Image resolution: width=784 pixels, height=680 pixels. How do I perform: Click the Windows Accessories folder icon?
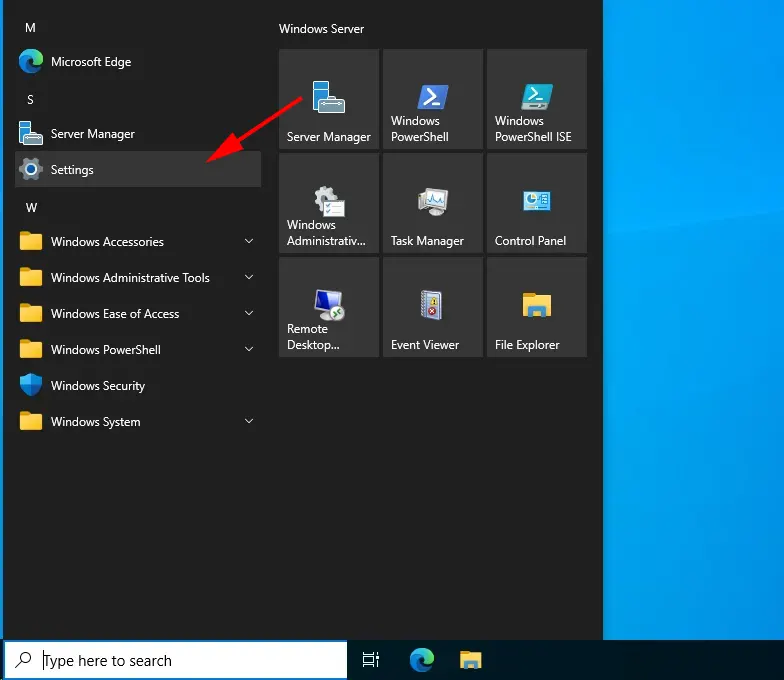click(30, 241)
